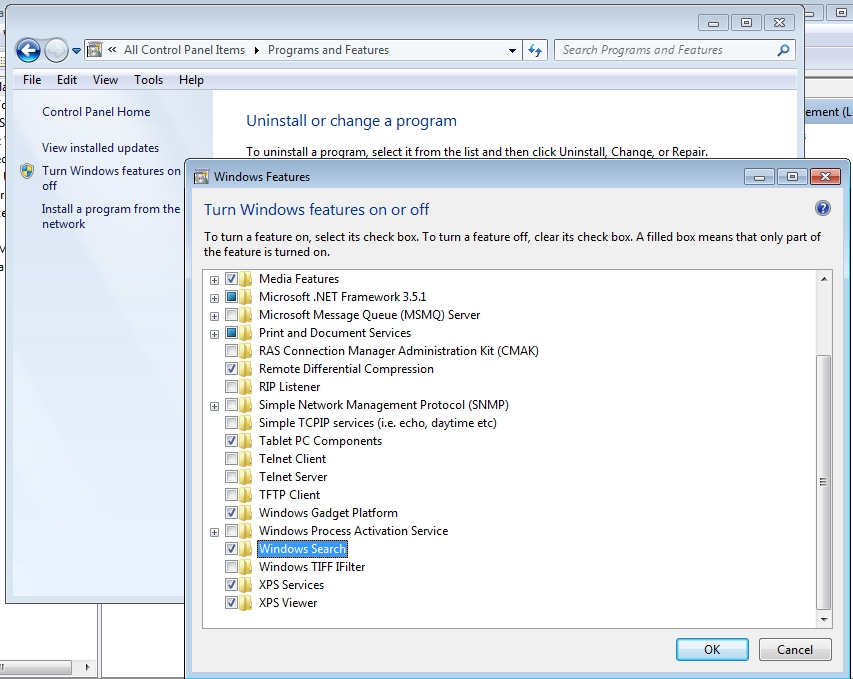Expand Microsoft Message Queue (MSMQ) Server node
The height and width of the screenshot is (679, 853).
[214, 316]
